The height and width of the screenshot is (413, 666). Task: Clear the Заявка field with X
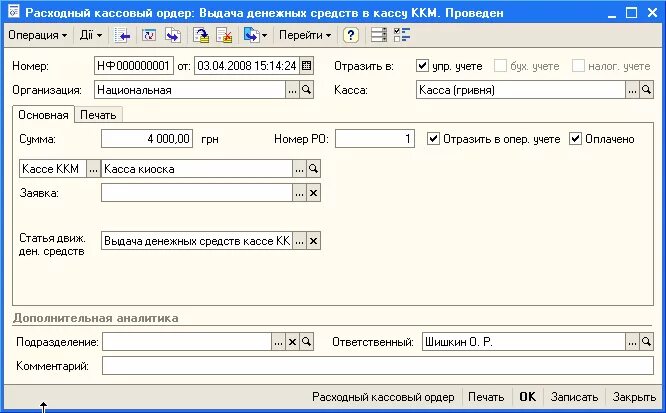point(313,193)
